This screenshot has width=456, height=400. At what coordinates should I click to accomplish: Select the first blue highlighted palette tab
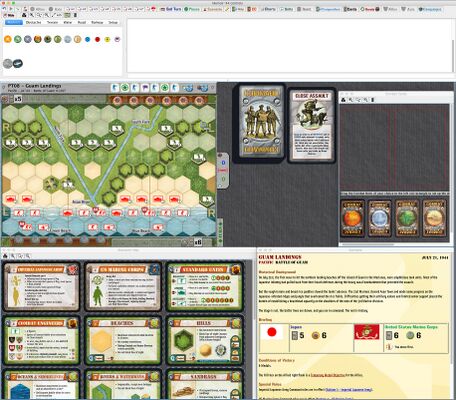pos(14,22)
